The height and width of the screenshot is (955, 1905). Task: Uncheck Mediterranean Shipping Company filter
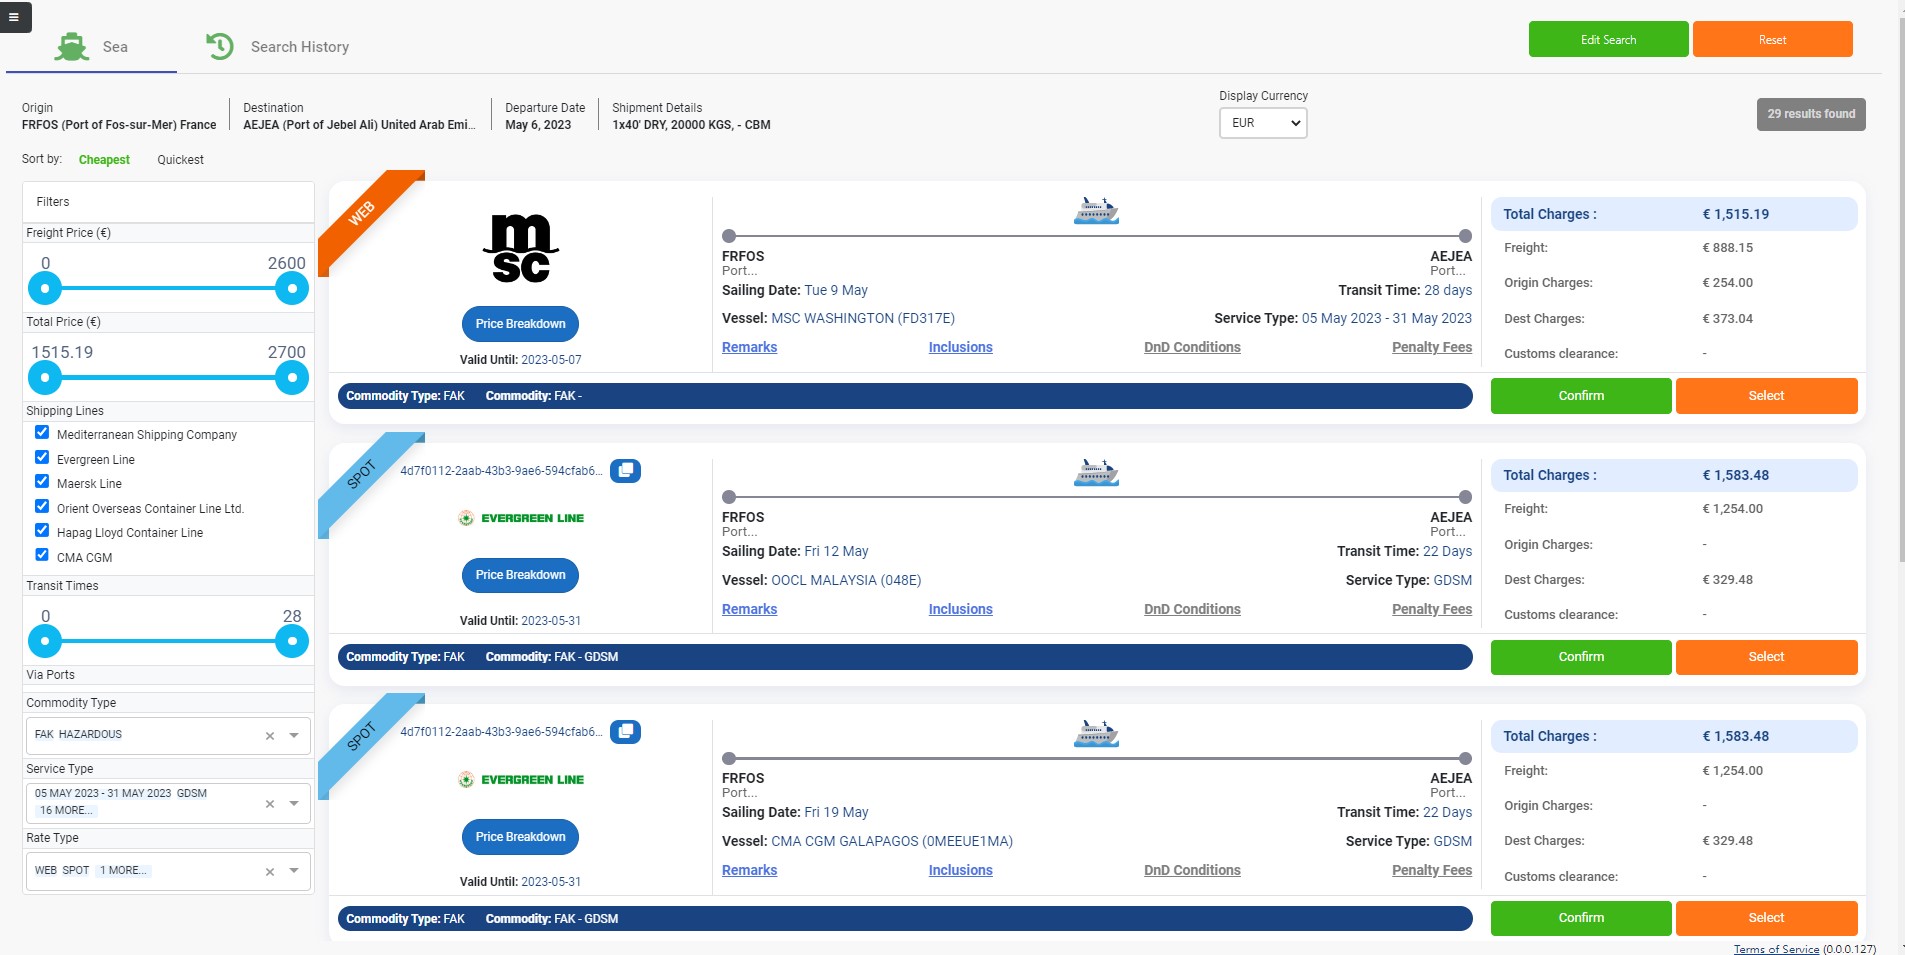coord(41,432)
